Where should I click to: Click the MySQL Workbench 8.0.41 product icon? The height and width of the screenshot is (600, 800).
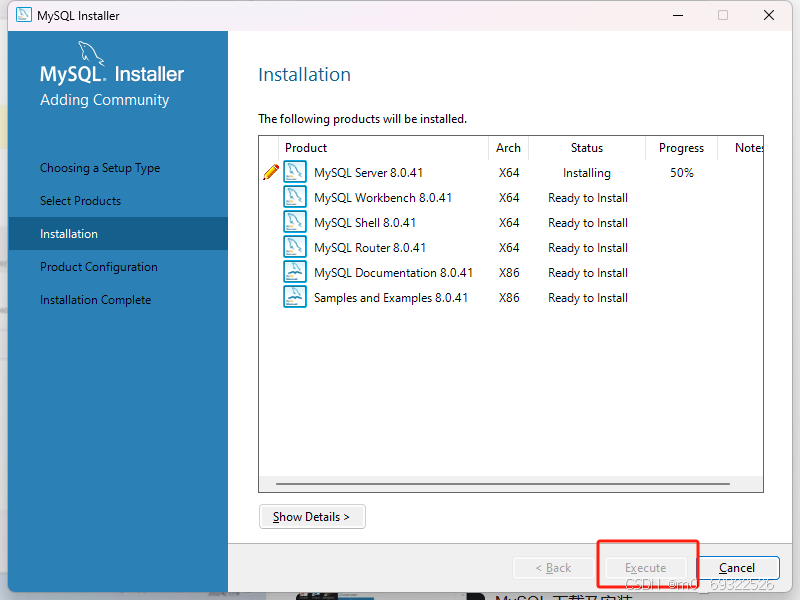click(295, 197)
